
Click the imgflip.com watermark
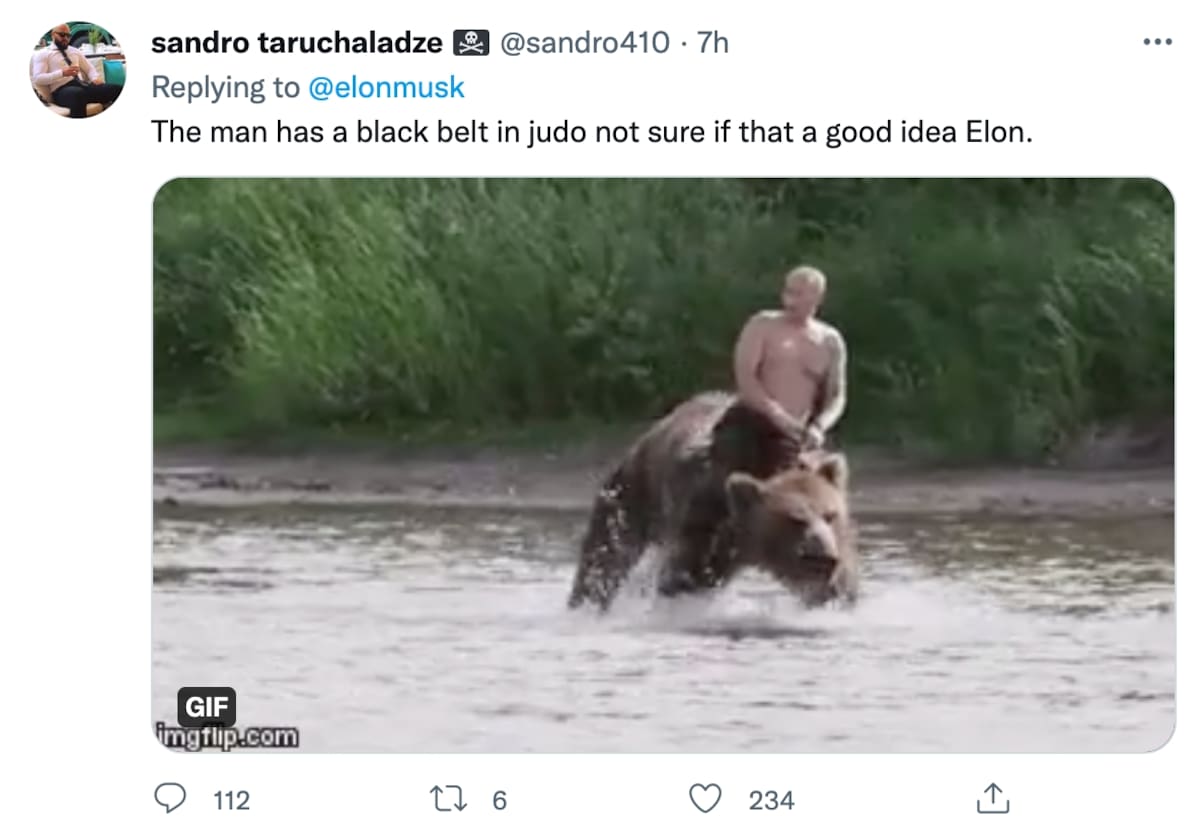[x=227, y=739]
